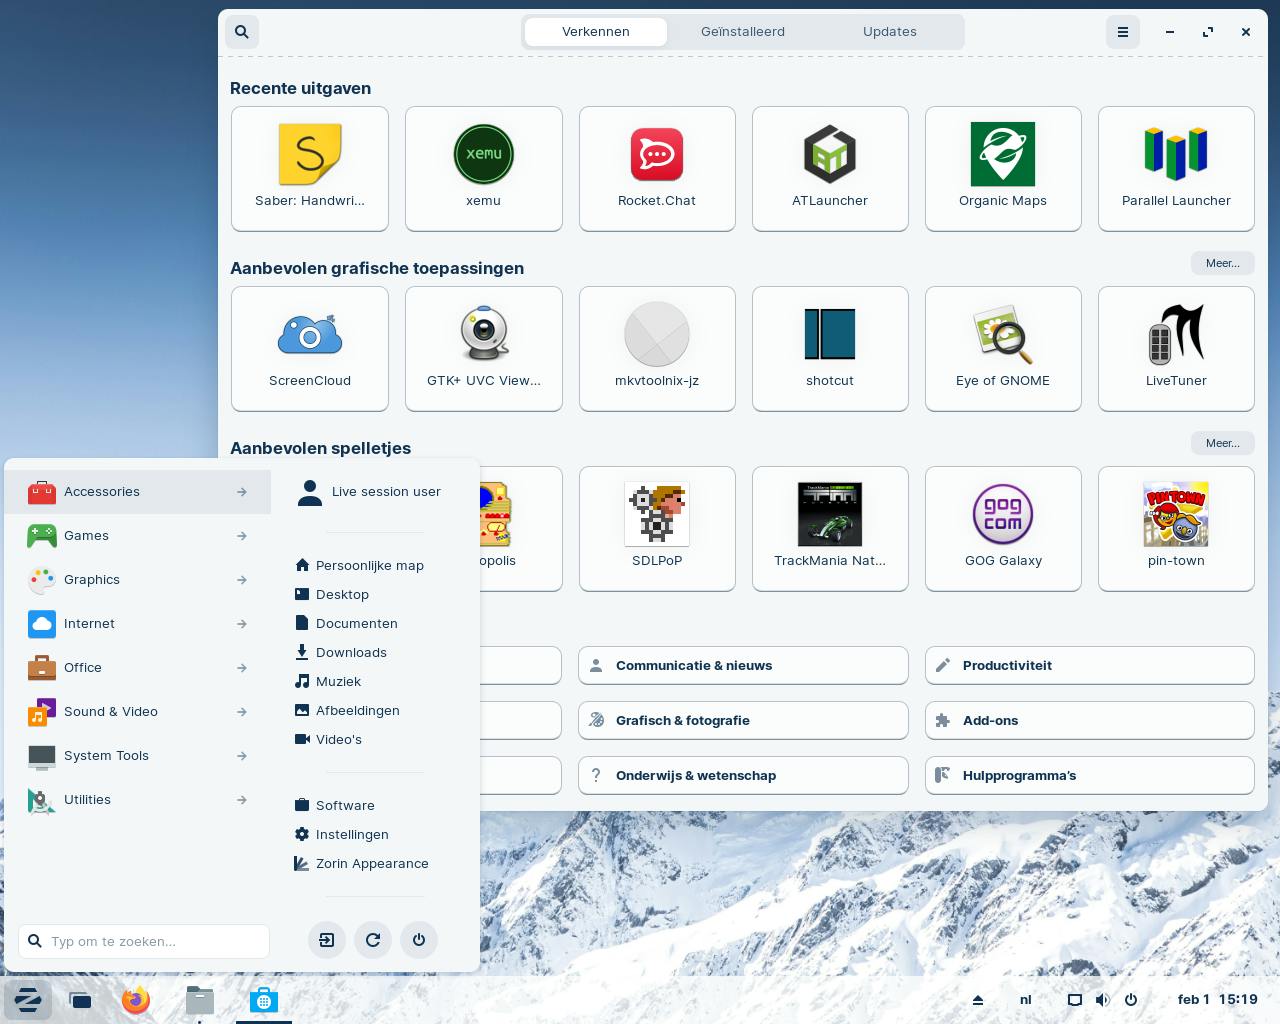Expand the Internet category
Screen dimensions: 1280x1024
138,624
